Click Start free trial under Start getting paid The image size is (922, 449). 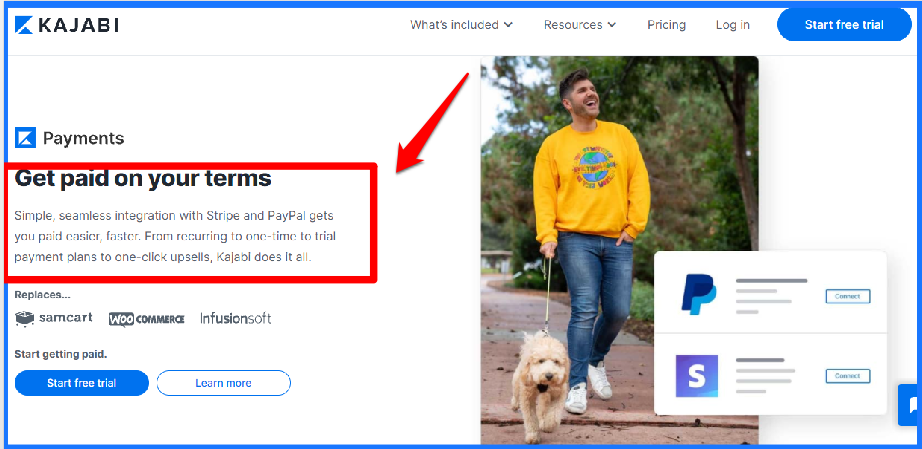[82, 383]
